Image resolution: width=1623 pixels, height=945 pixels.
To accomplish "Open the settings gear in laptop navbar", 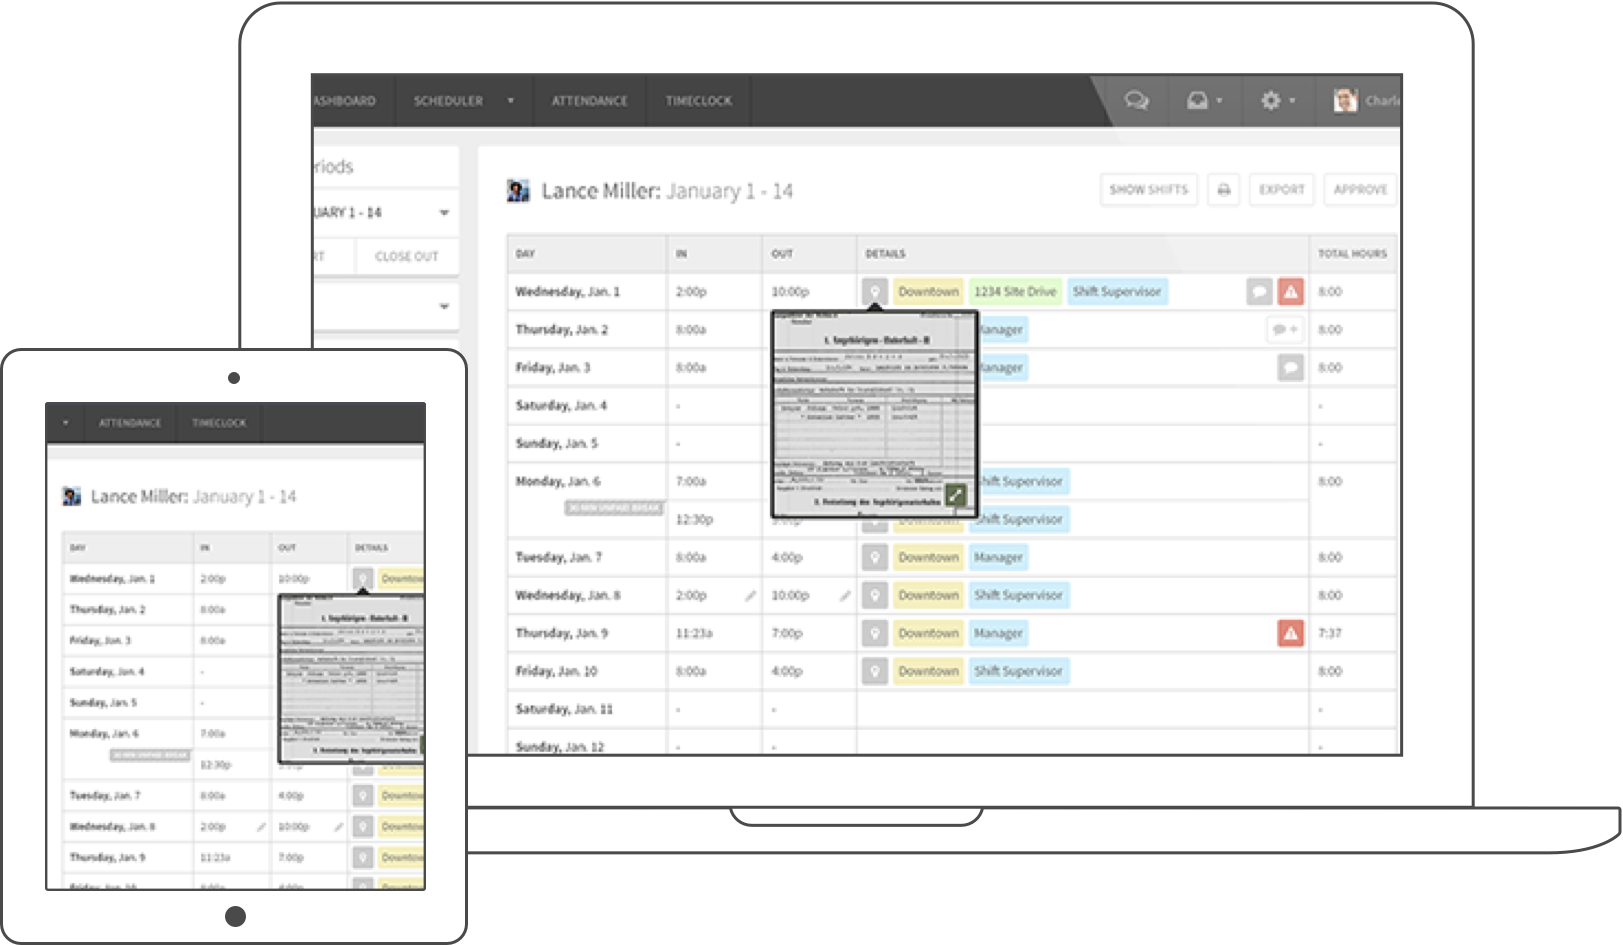I will (1270, 100).
